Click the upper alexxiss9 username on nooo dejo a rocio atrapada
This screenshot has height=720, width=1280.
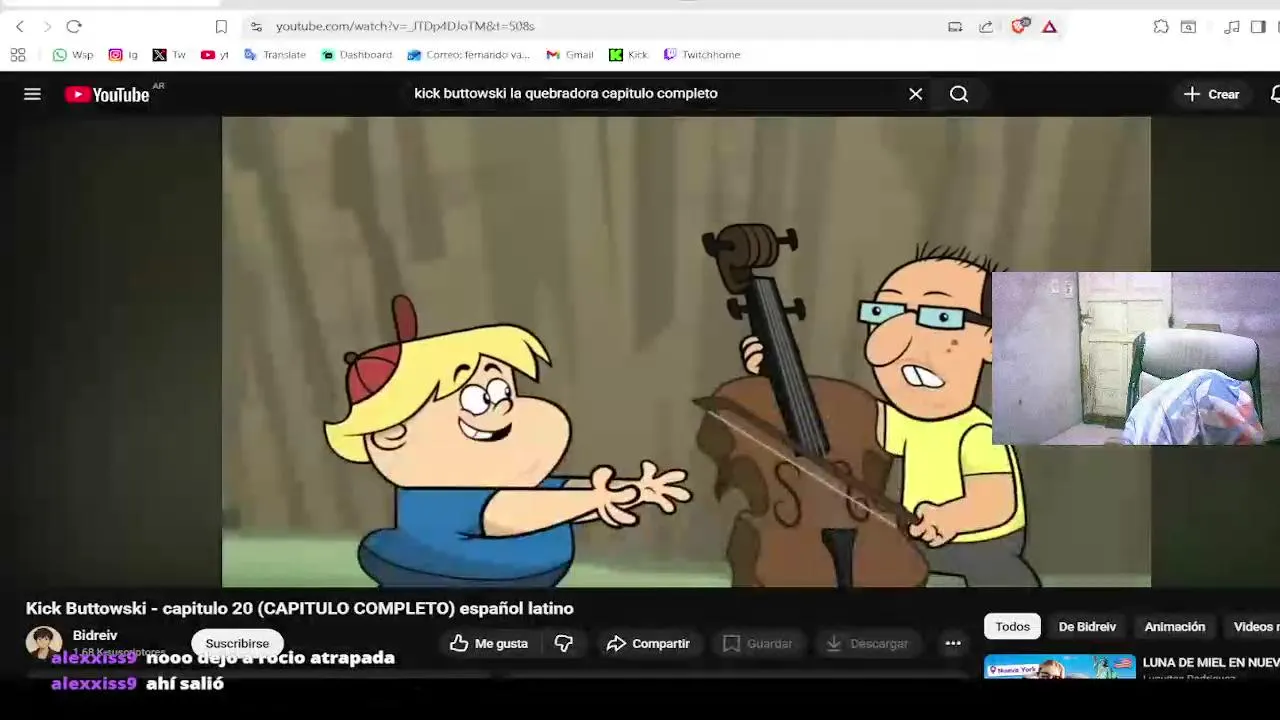click(x=94, y=658)
